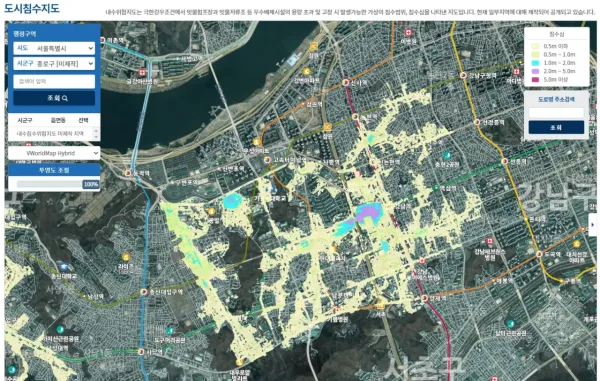This screenshot has height=381, width=600.
Task: Click the 강남구청역 subway station marker
Action: point(463,75)
